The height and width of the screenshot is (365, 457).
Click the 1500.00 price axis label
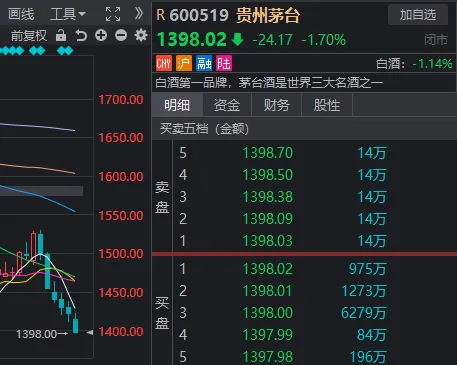point(121,254)
